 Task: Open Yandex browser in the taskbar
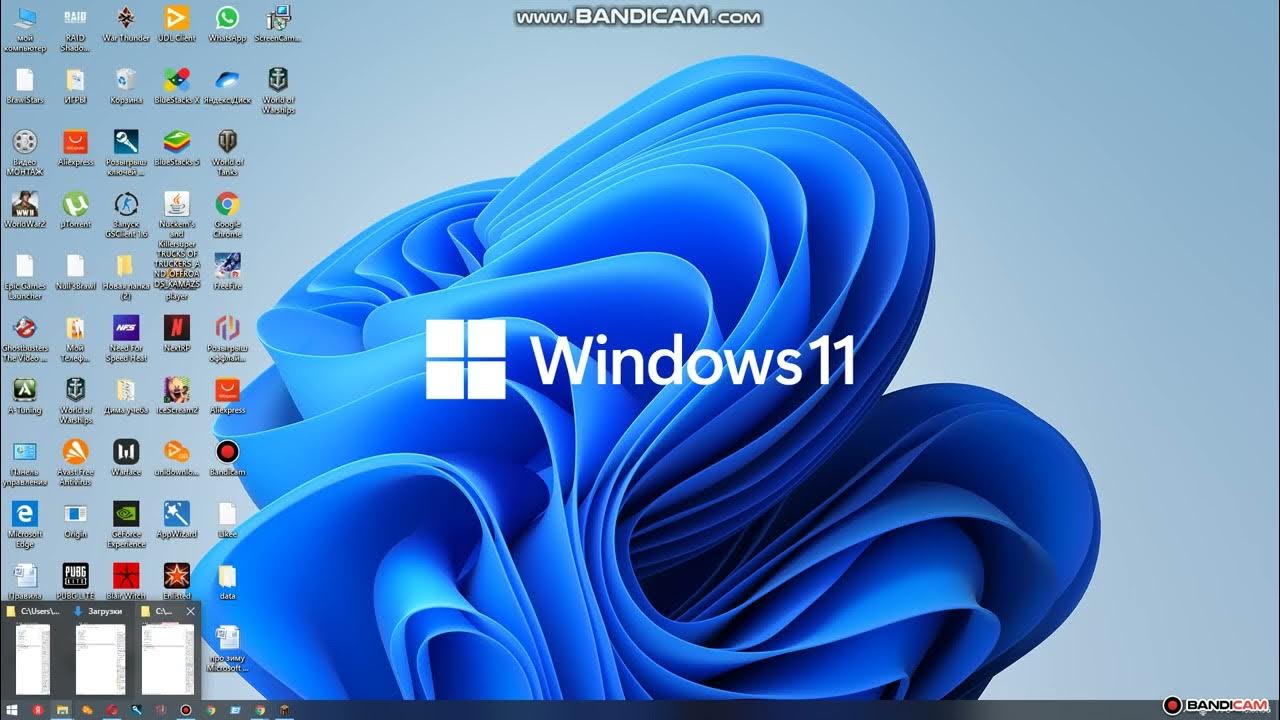[37, 710]
